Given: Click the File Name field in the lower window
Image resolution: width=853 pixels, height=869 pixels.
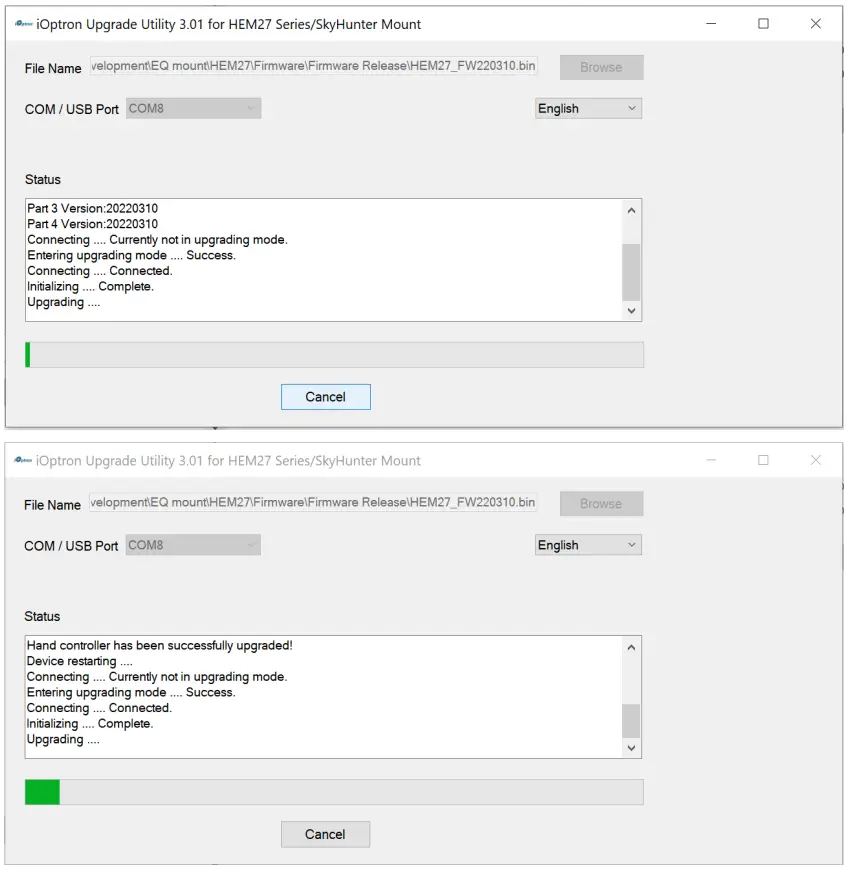Looking at the screenshot, I should (x=312, y=502).
